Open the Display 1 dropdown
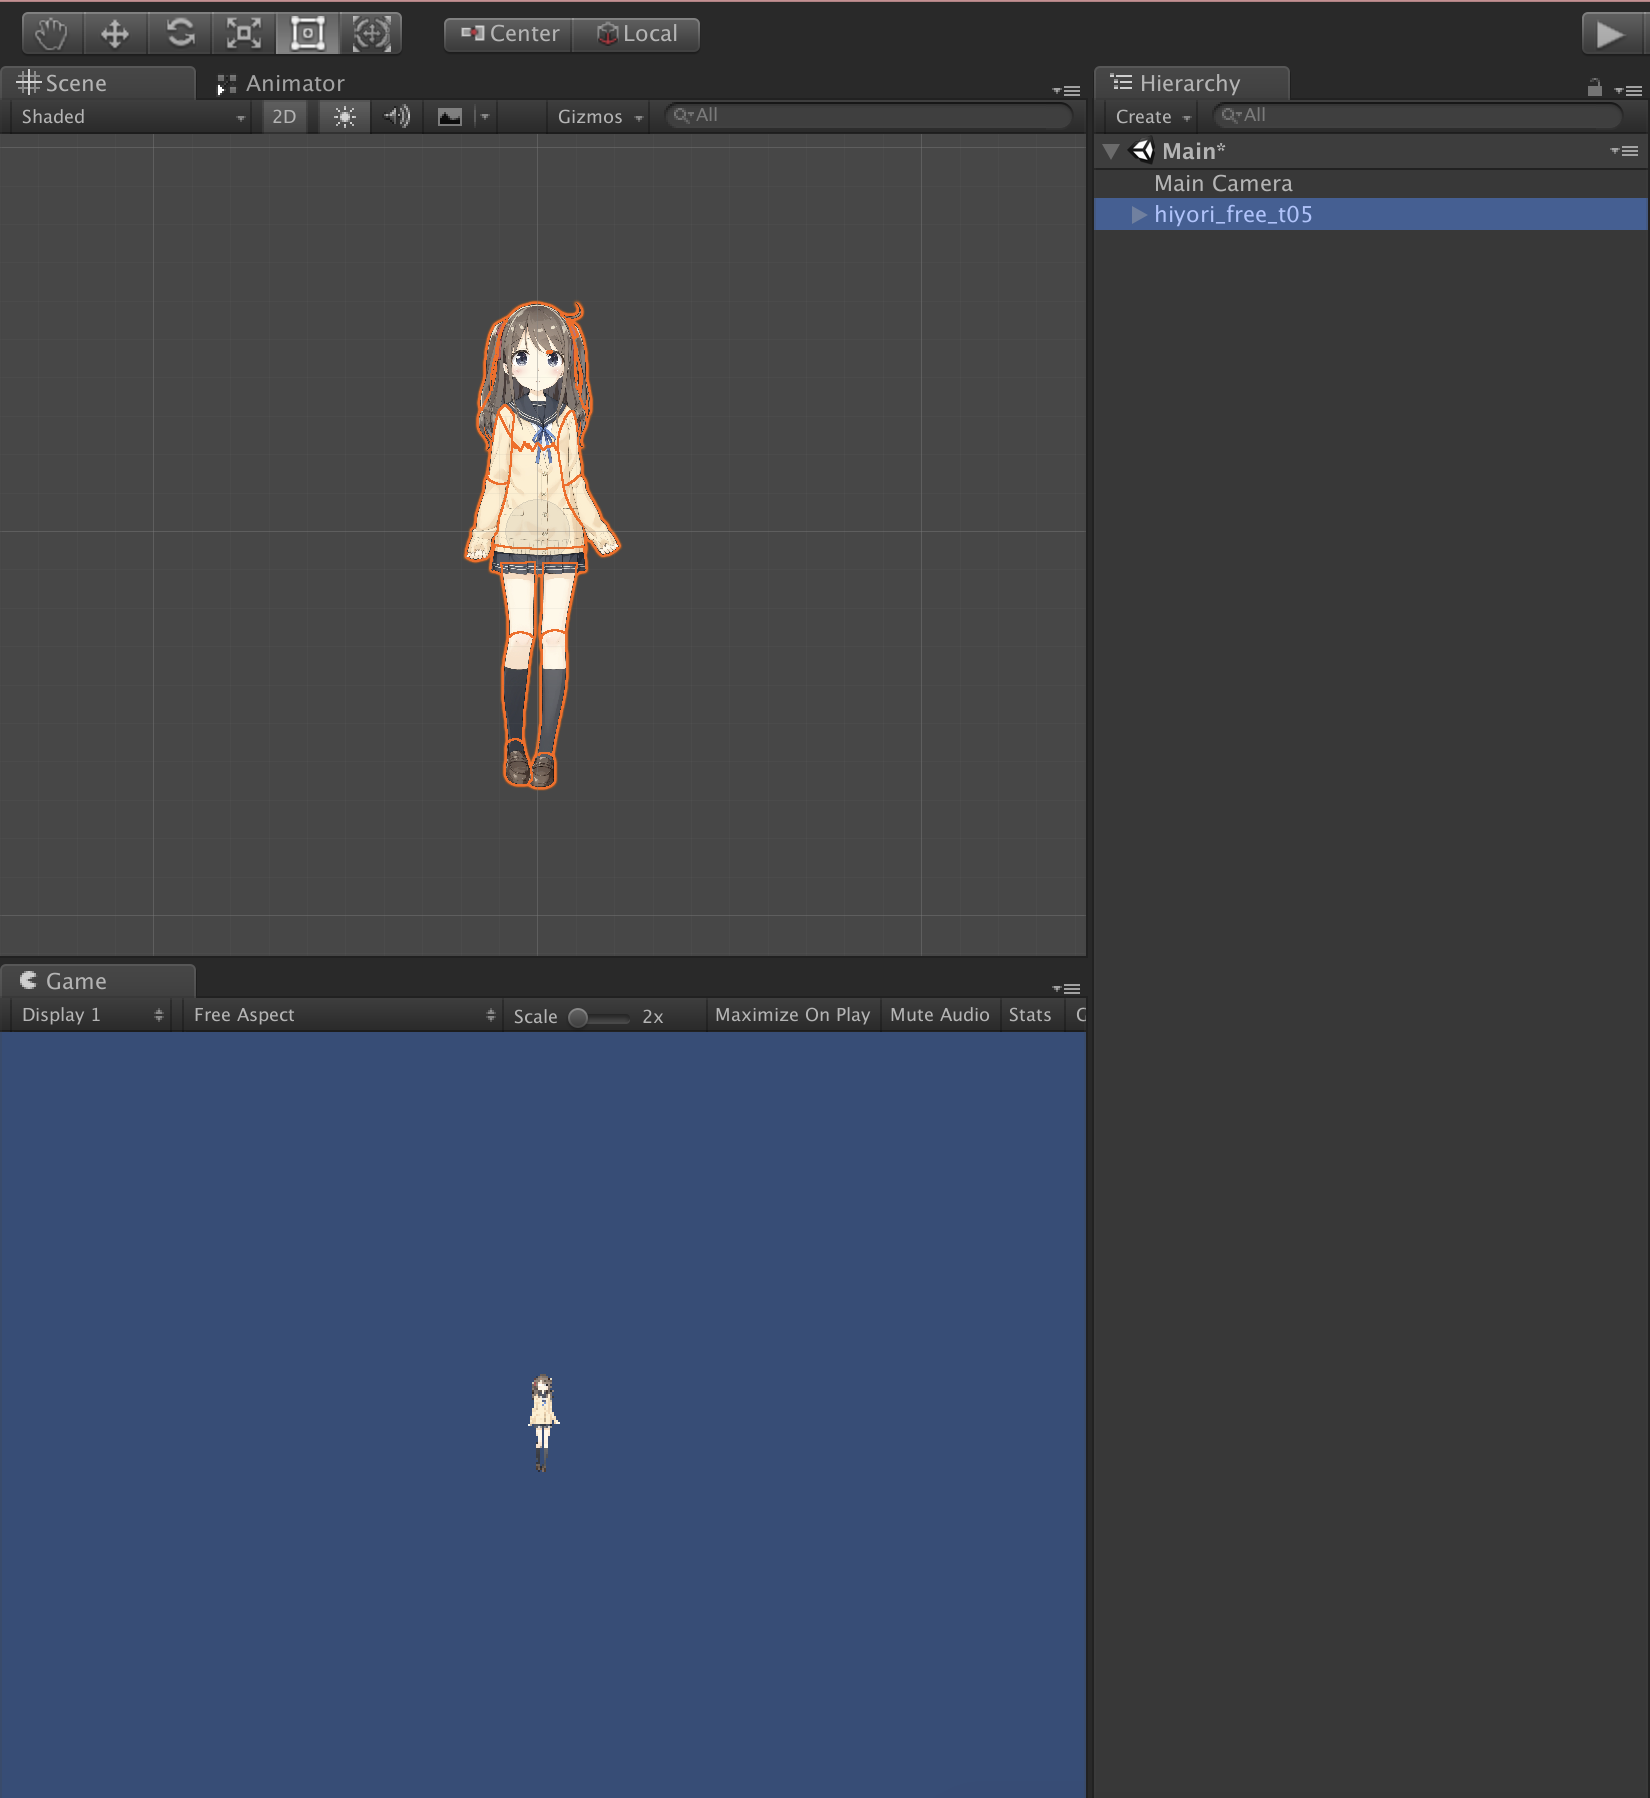This screenshot has height=1798, width=1650. (91, 1015)
